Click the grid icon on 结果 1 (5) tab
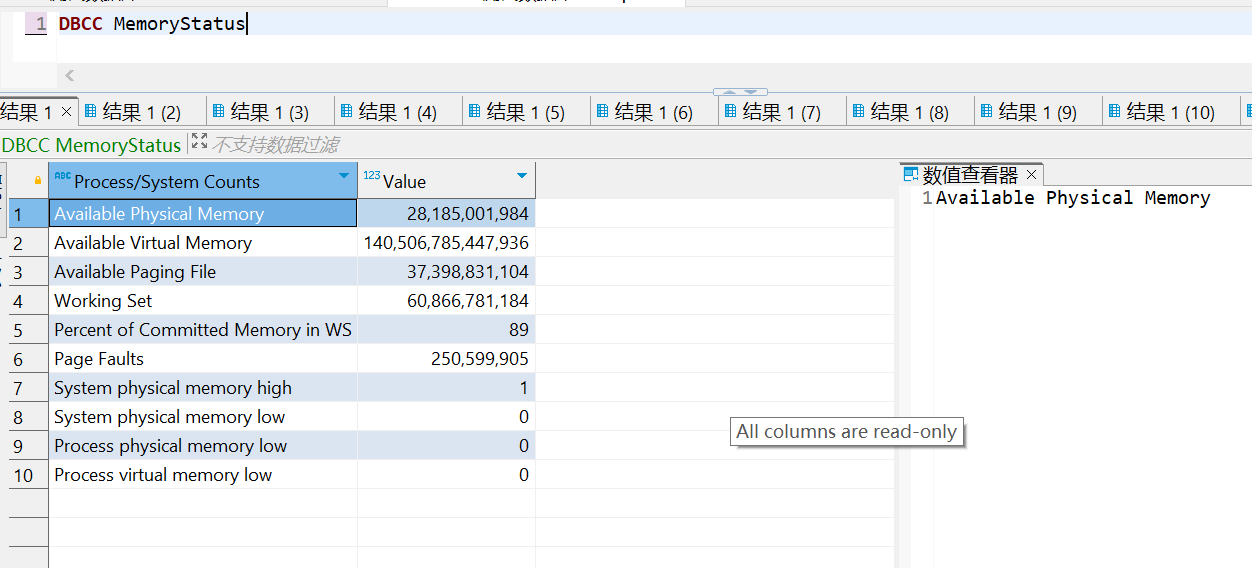The height and width of the screenshot is (568, 1252). coord(474,111)
